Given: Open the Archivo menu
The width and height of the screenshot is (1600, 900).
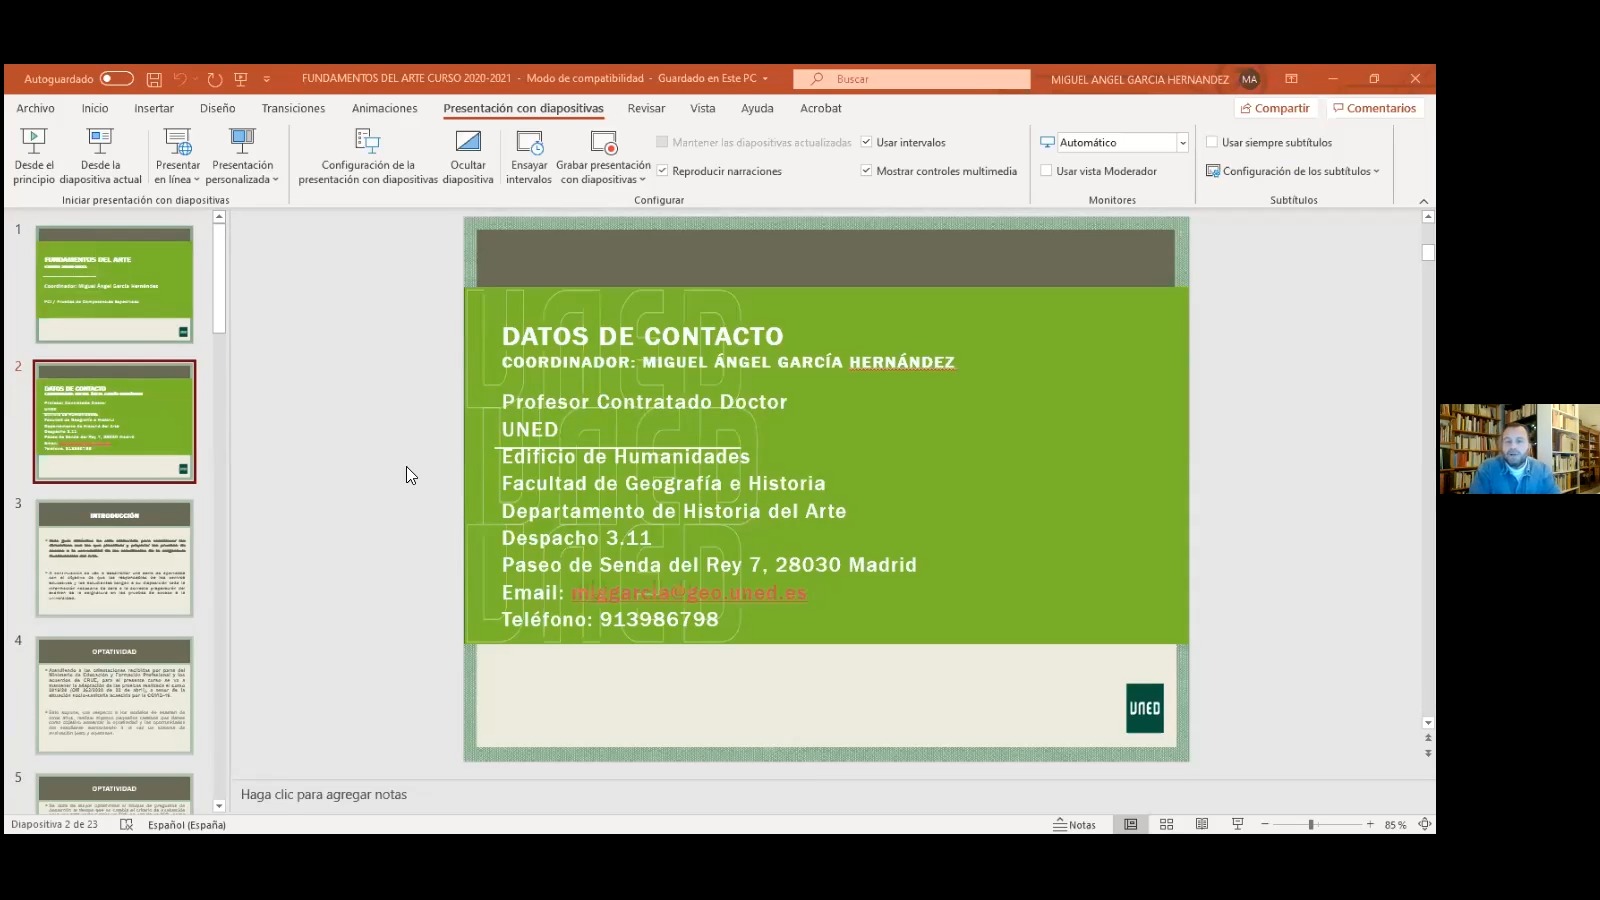Looking at the screenshot, I should coord(35,108).
